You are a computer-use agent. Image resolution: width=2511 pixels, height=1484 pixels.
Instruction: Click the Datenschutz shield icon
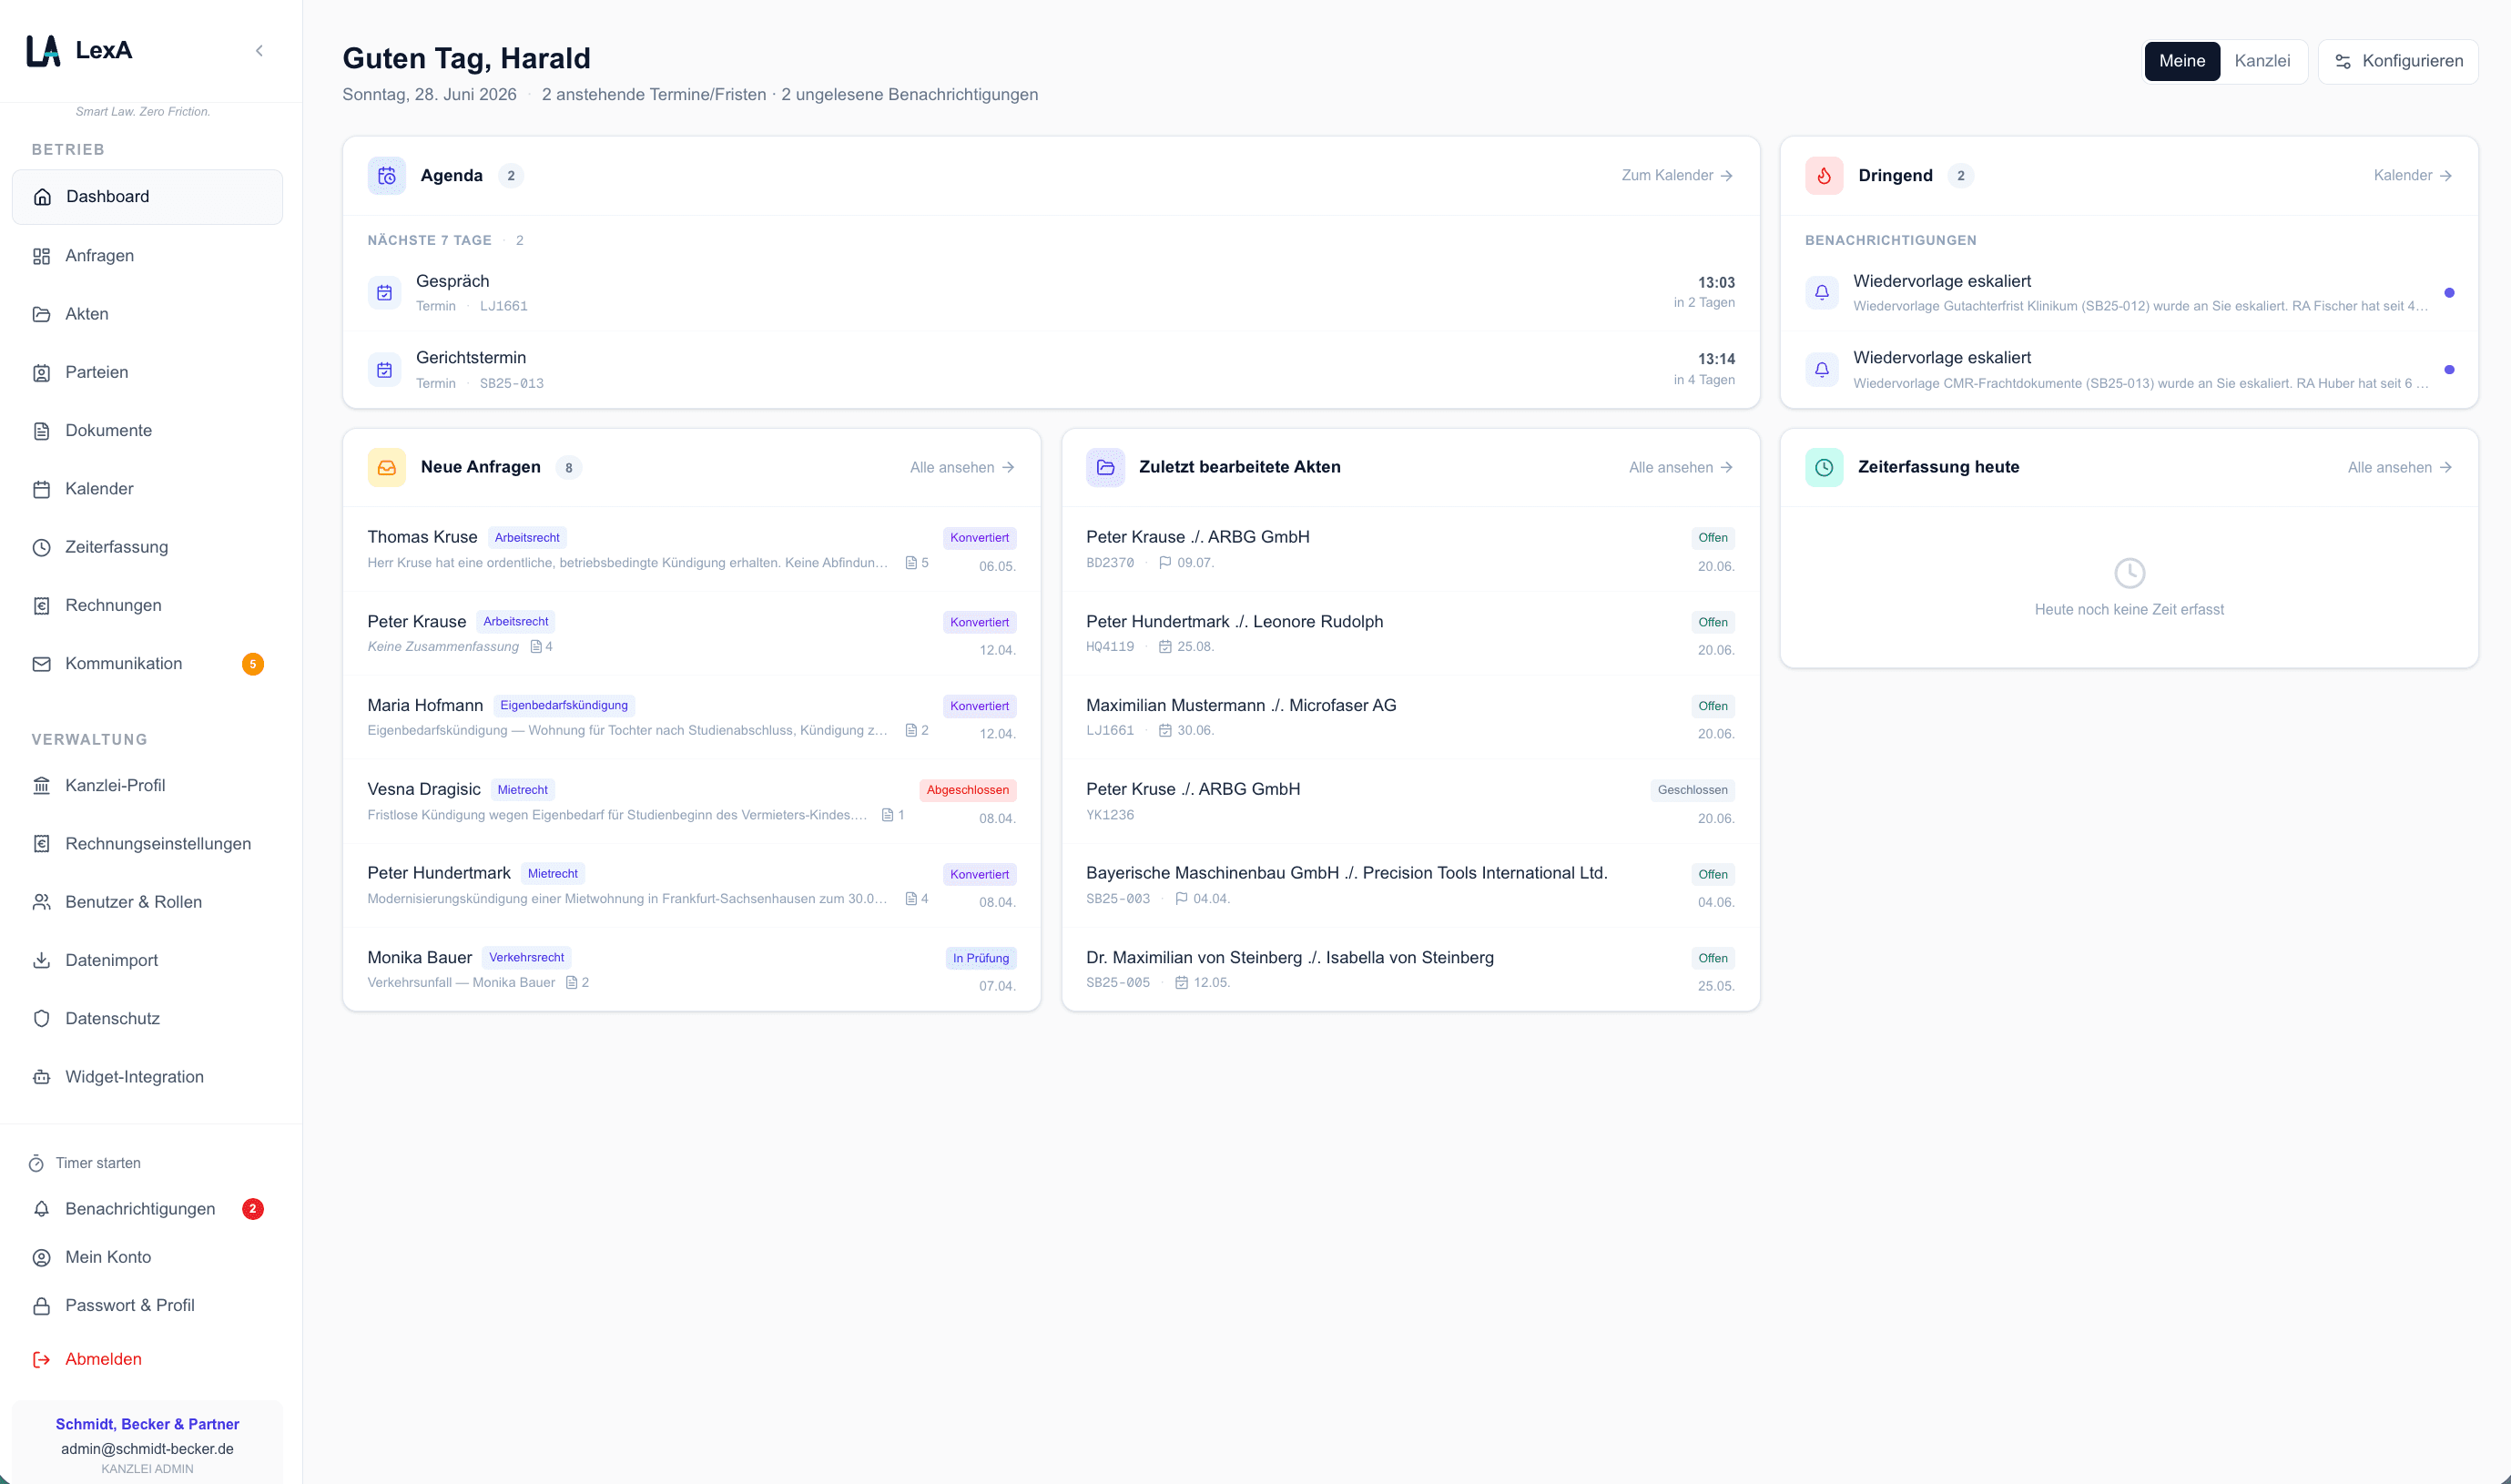tap(41, 1019)
